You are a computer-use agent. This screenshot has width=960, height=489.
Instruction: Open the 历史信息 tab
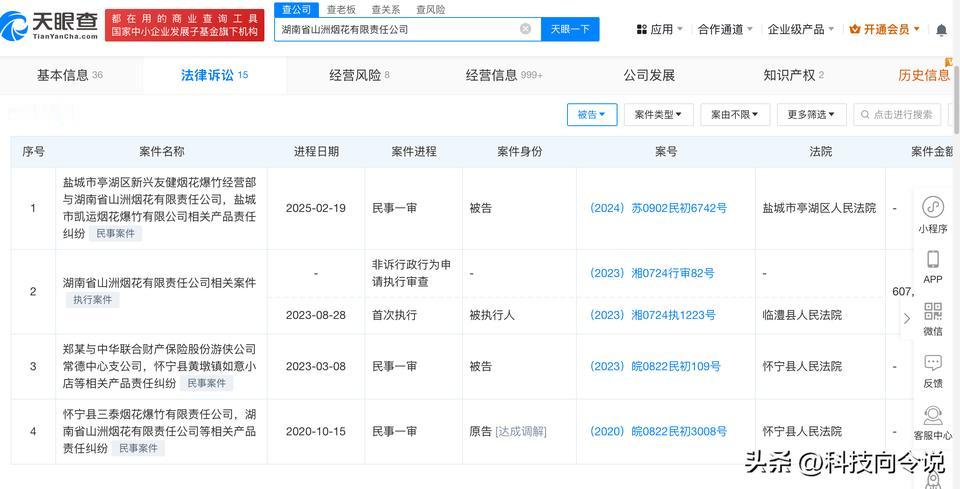[x=924, y=75]
